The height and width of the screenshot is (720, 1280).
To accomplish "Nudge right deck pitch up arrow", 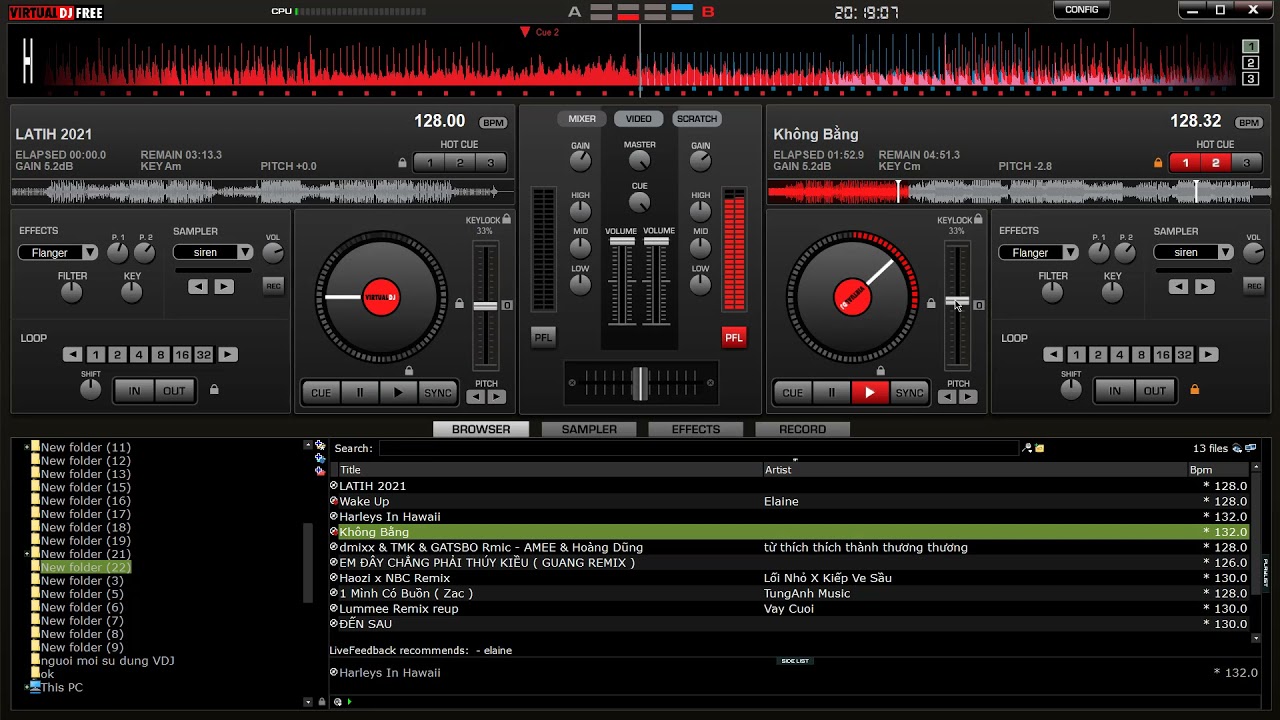I will 968,397.
